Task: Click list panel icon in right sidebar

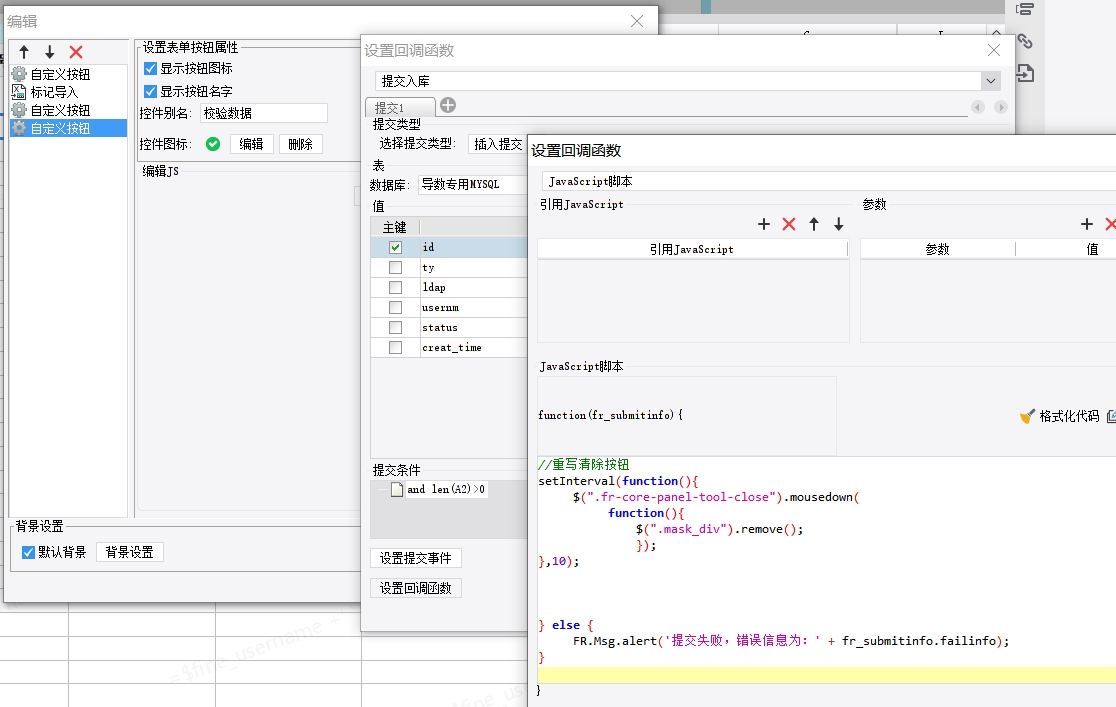Action: [1025, 9]
